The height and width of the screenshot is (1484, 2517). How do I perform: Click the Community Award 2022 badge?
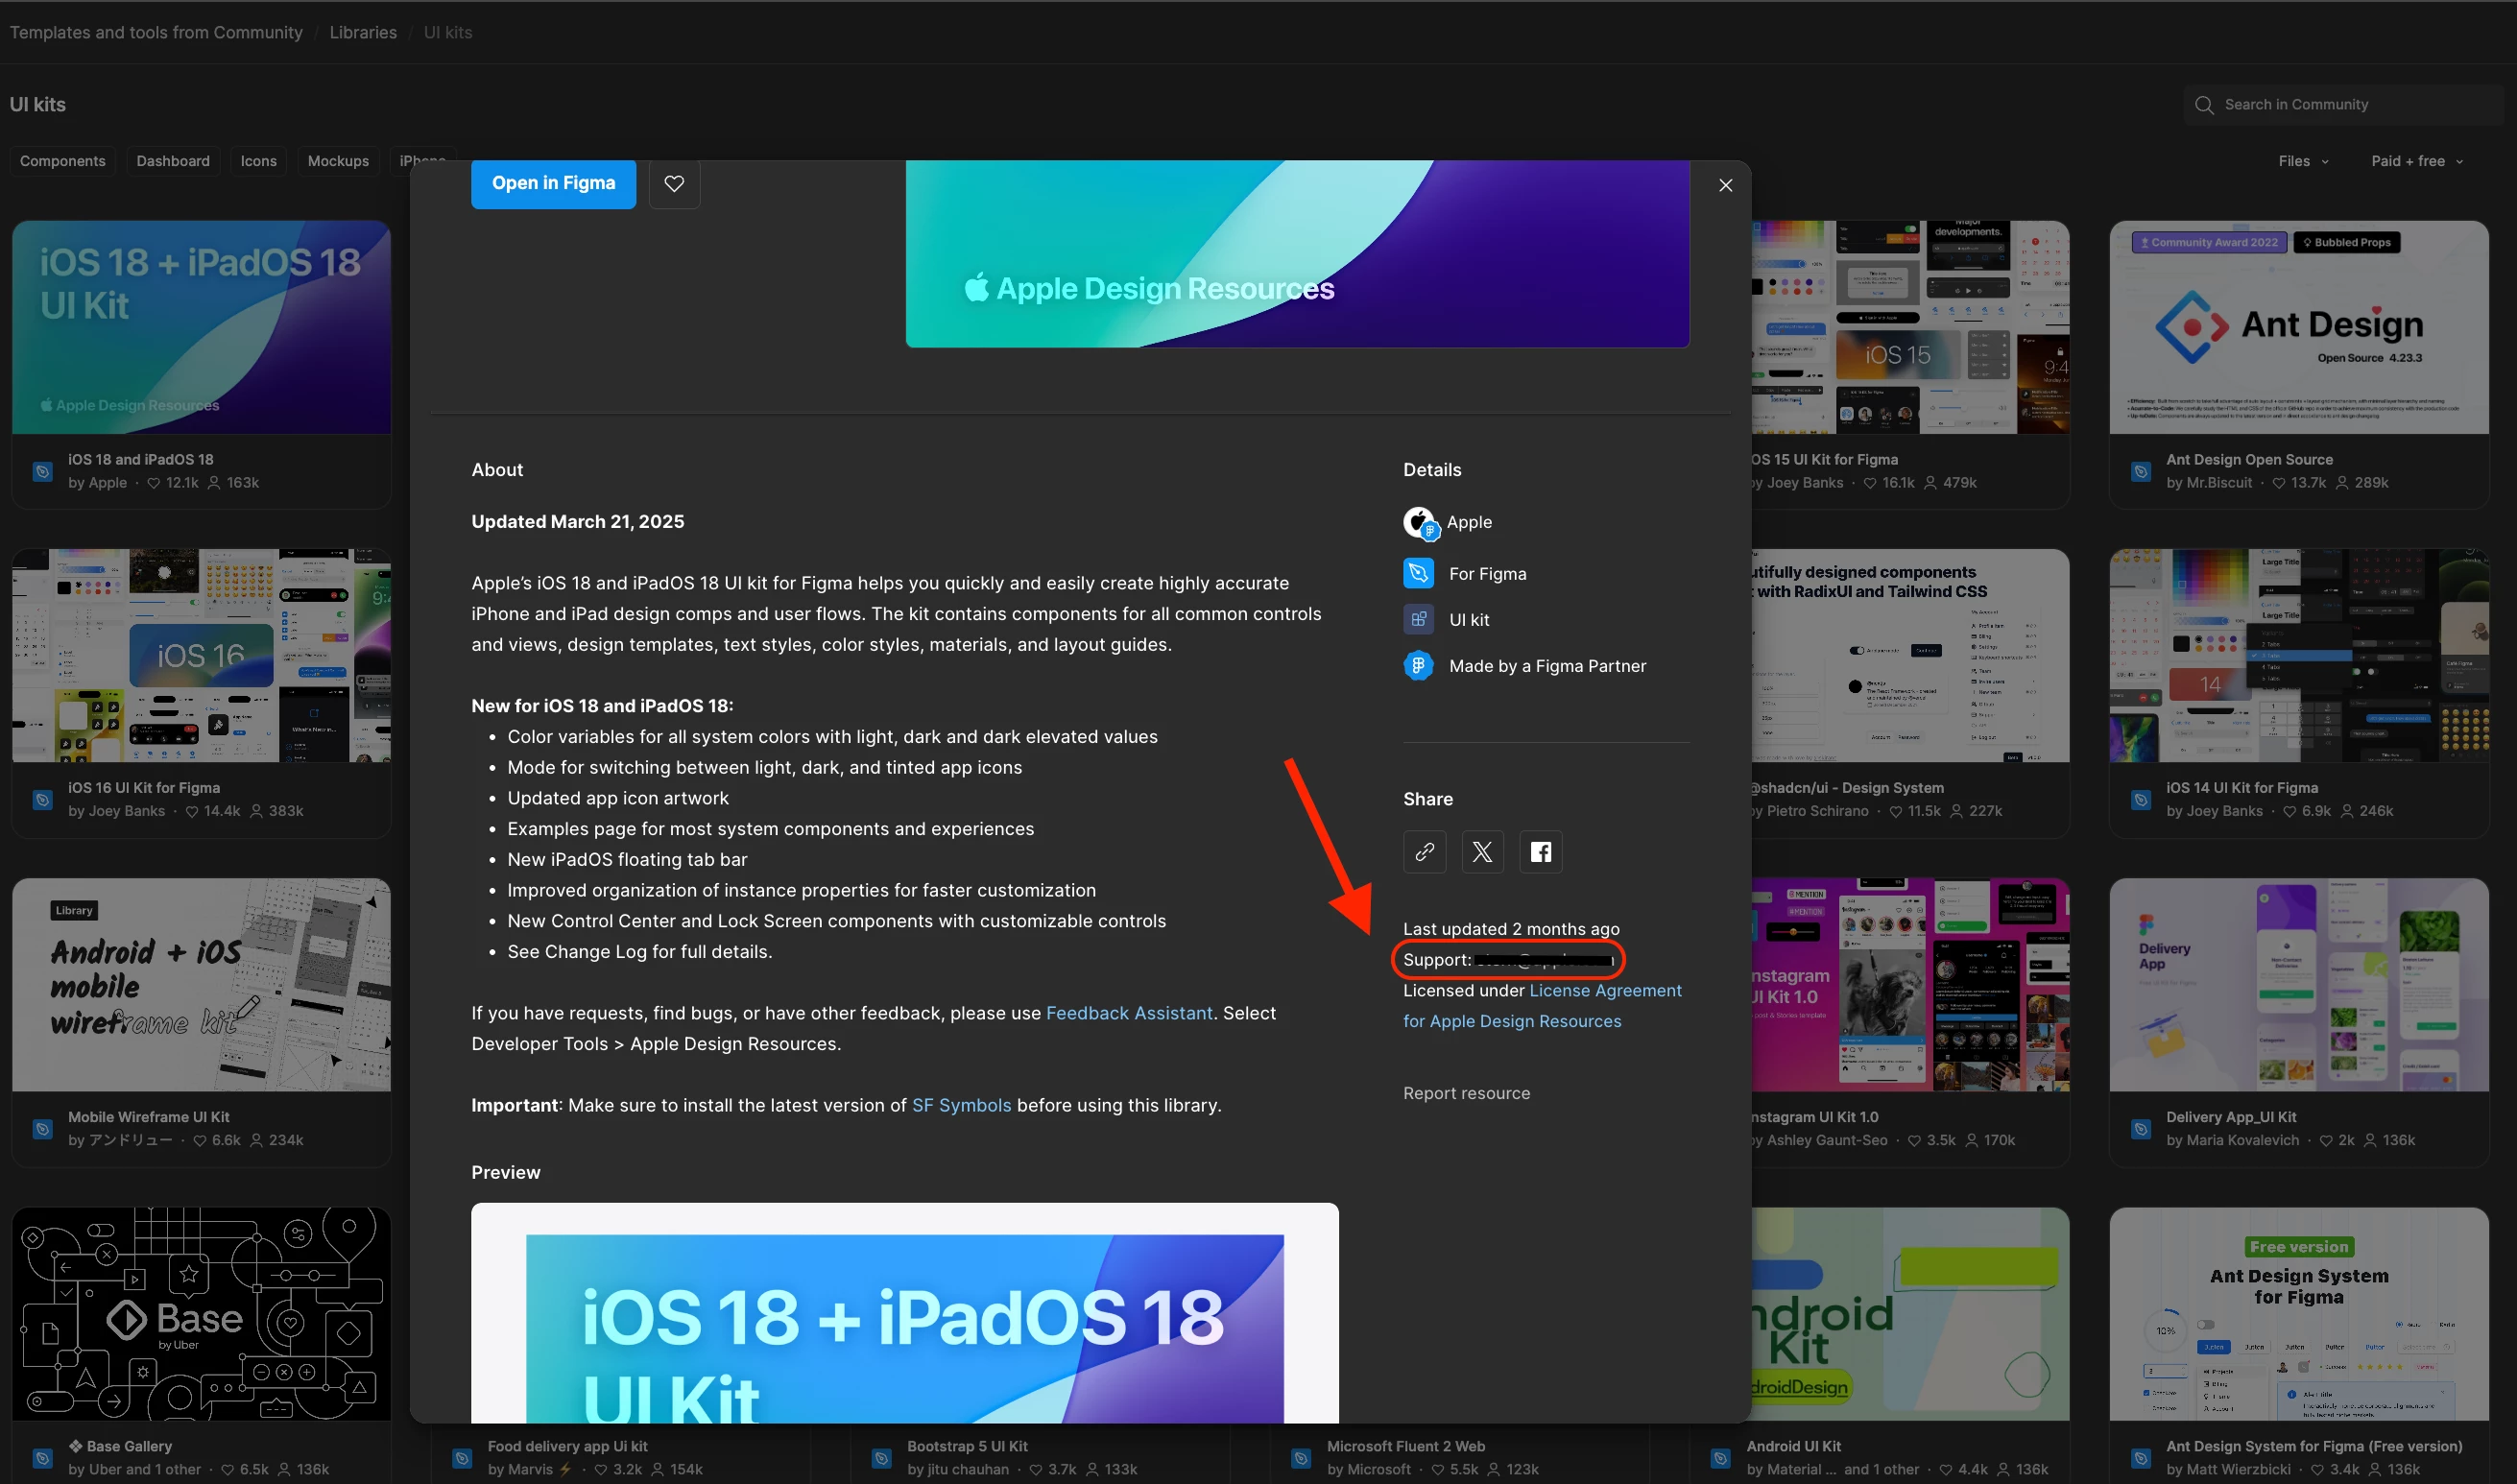pos(2209,242)
